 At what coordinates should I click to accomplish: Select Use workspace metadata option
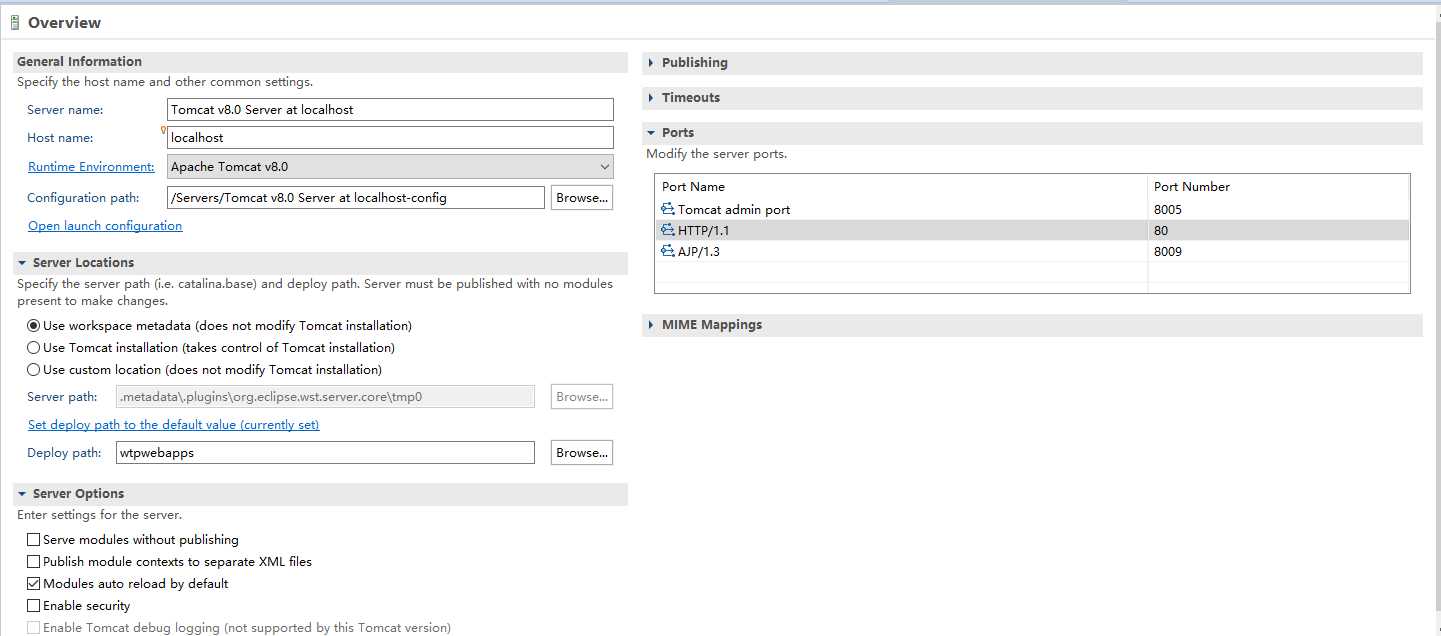(34, 325)
